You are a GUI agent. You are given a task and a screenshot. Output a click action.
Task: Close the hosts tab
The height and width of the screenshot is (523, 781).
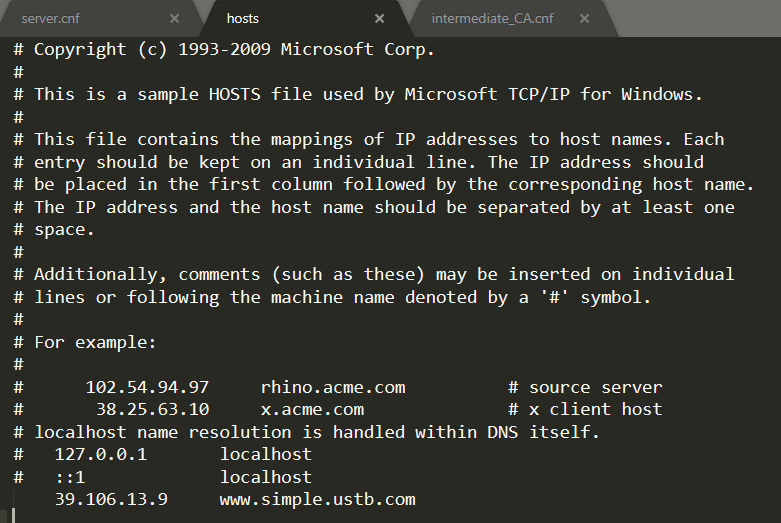379,18
